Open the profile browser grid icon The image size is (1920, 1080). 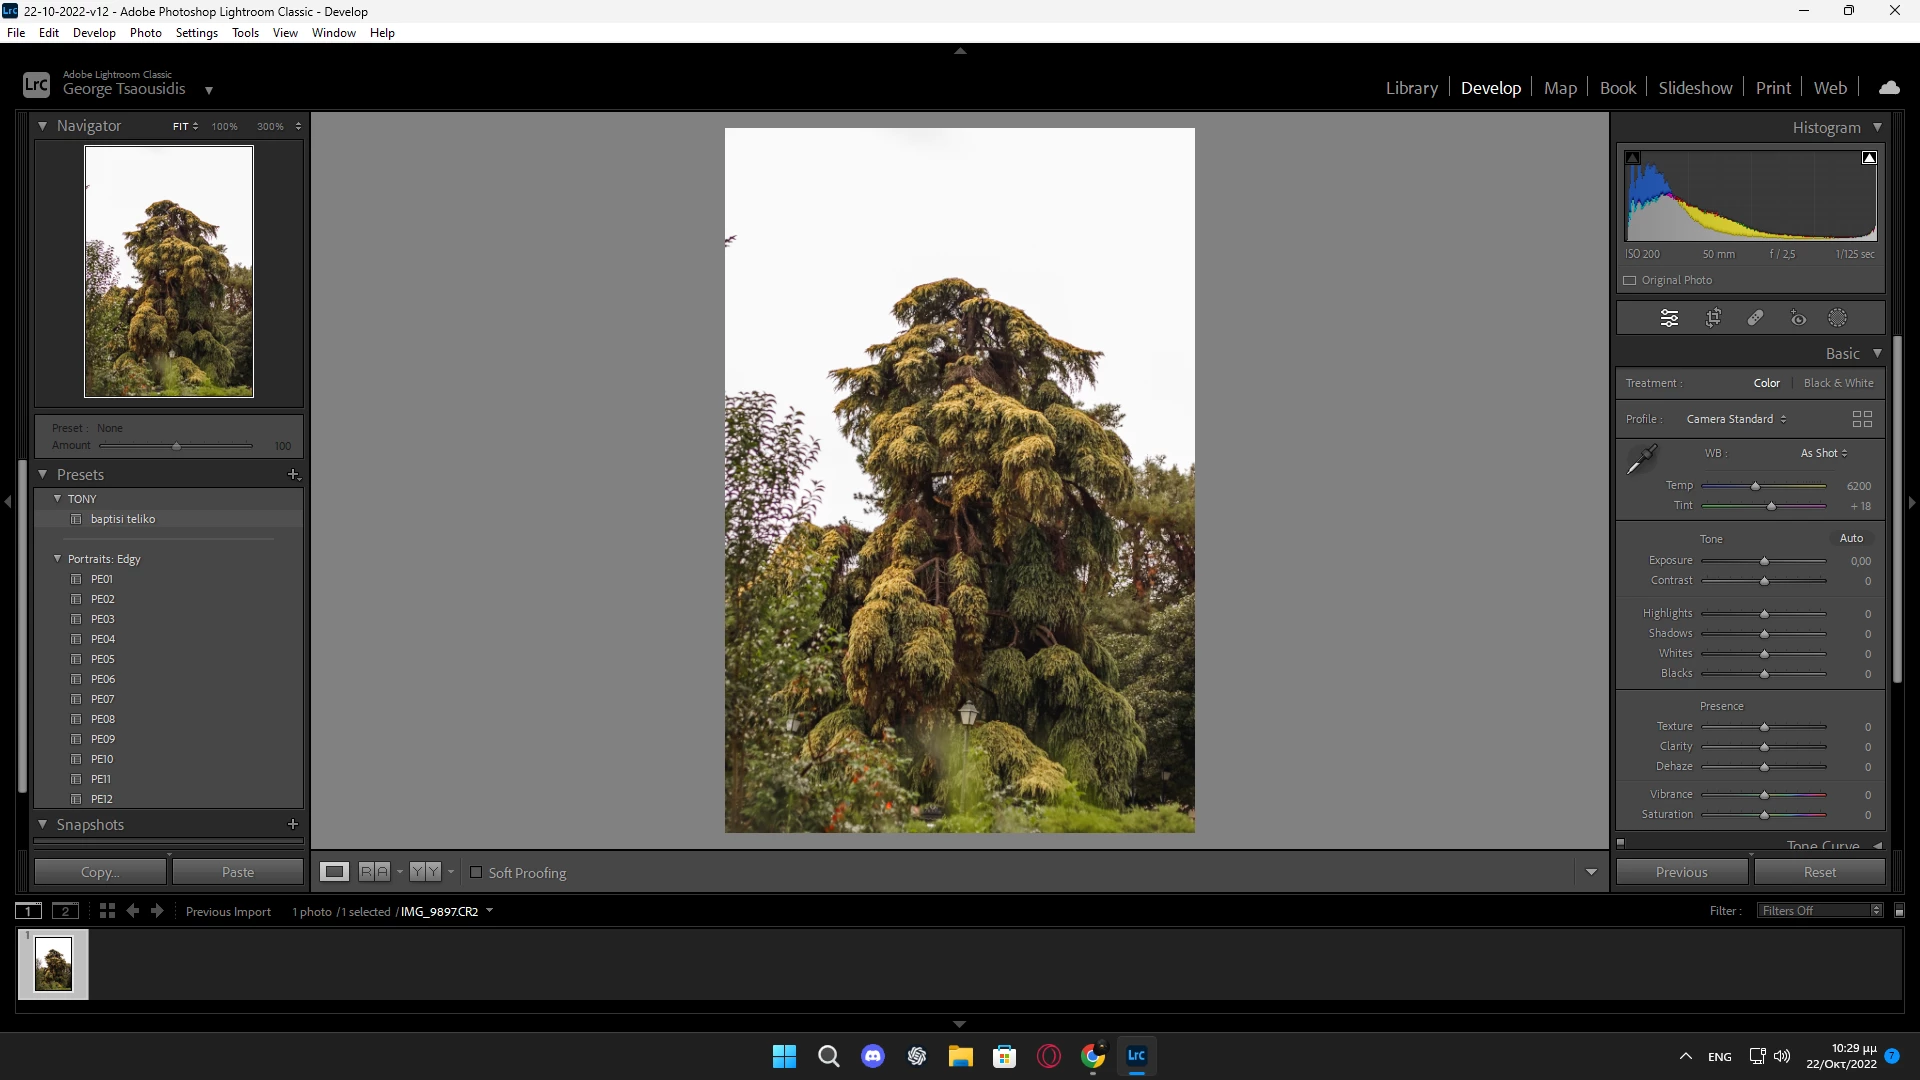pyautogui.click(x=1862, y=419)
